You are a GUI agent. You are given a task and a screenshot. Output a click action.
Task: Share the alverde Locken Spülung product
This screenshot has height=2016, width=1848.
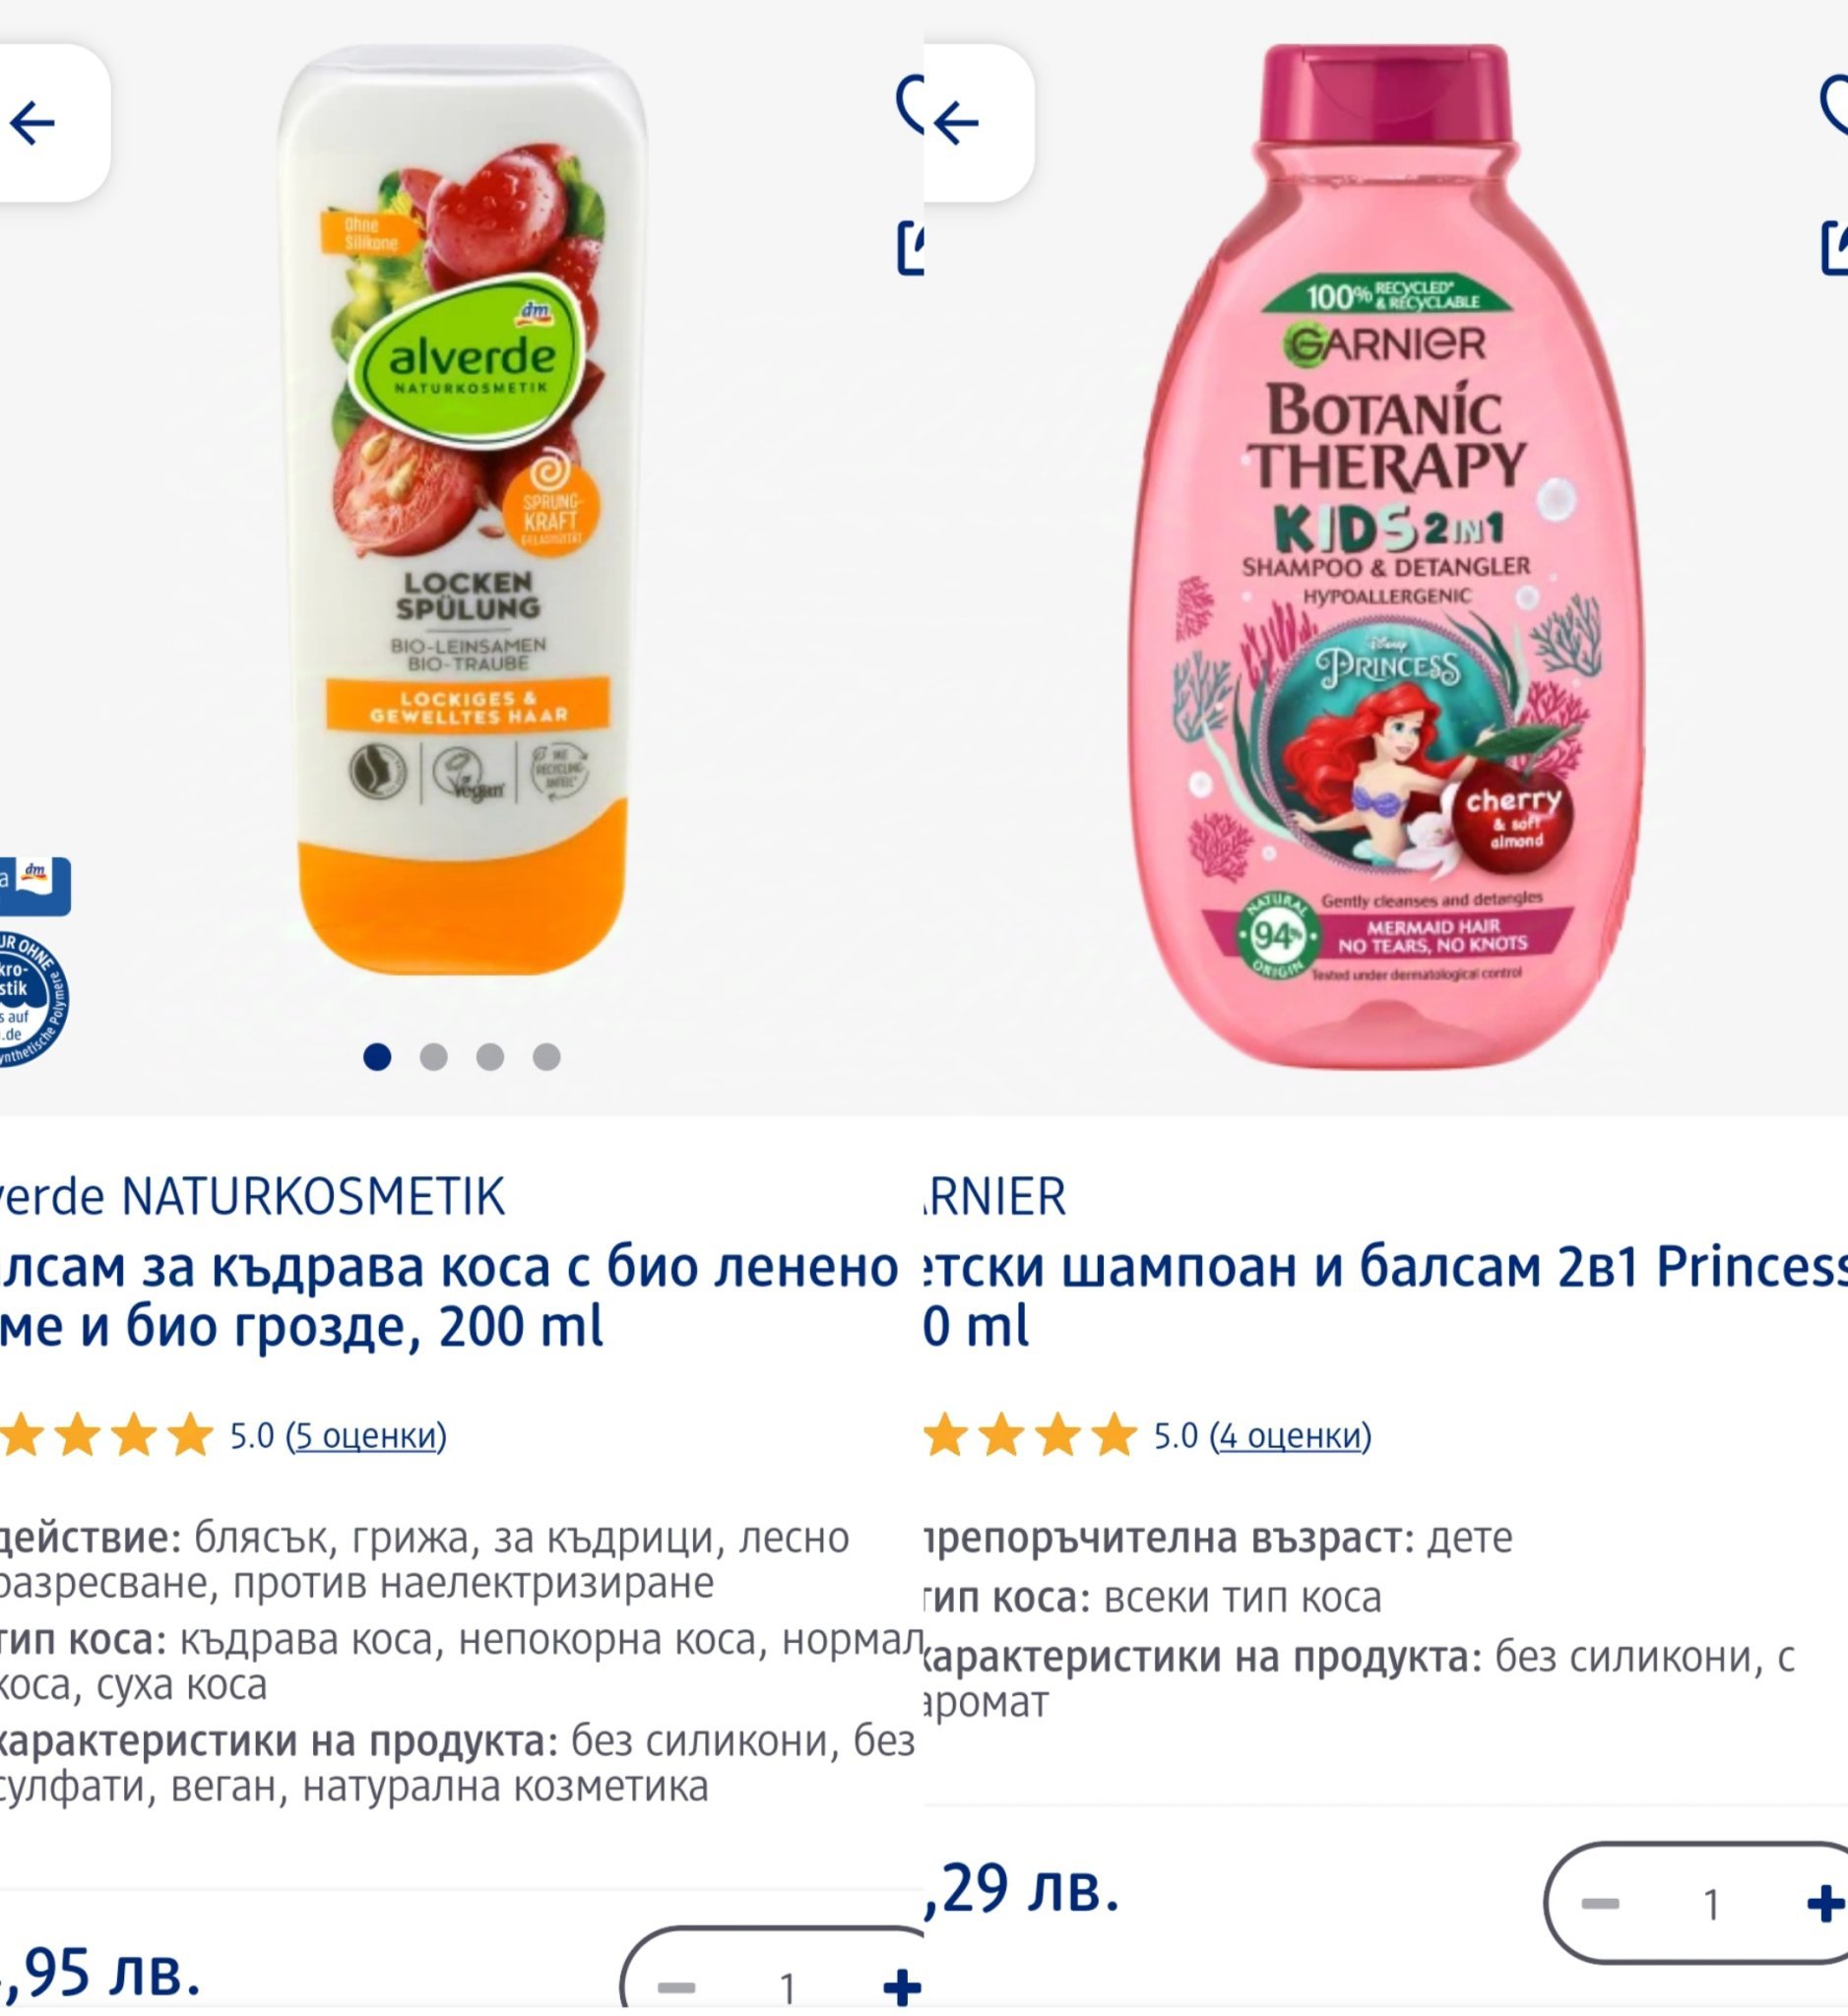coord(910,249)
